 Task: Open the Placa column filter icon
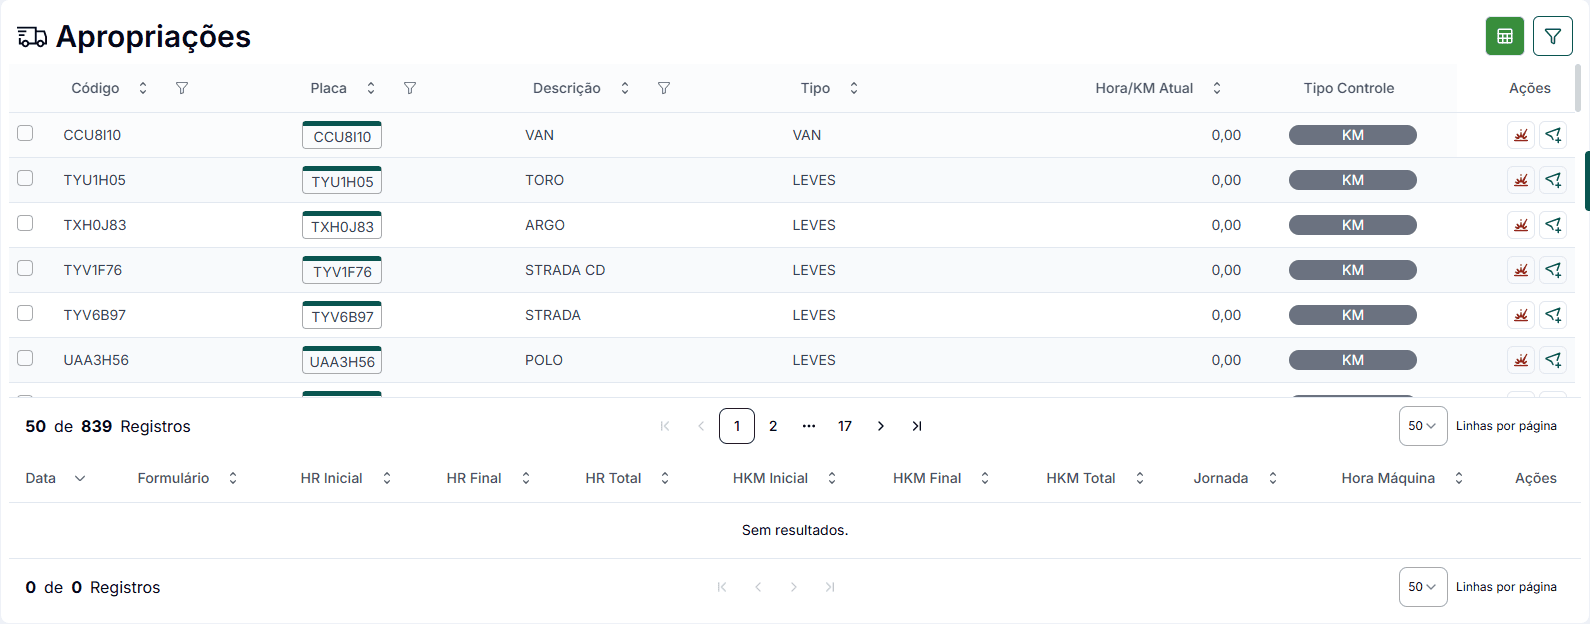410,88
